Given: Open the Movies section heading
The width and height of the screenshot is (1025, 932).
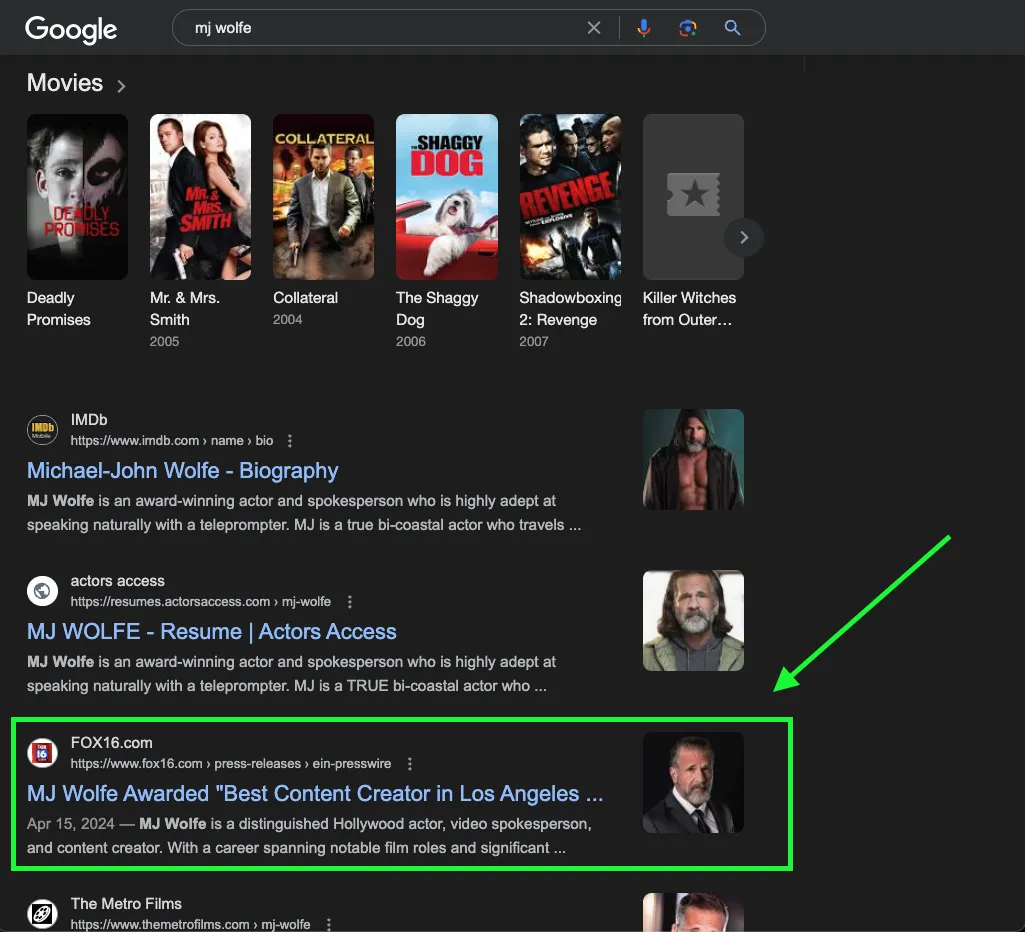Looking at the screenshot, I should (x=65, y=83).
